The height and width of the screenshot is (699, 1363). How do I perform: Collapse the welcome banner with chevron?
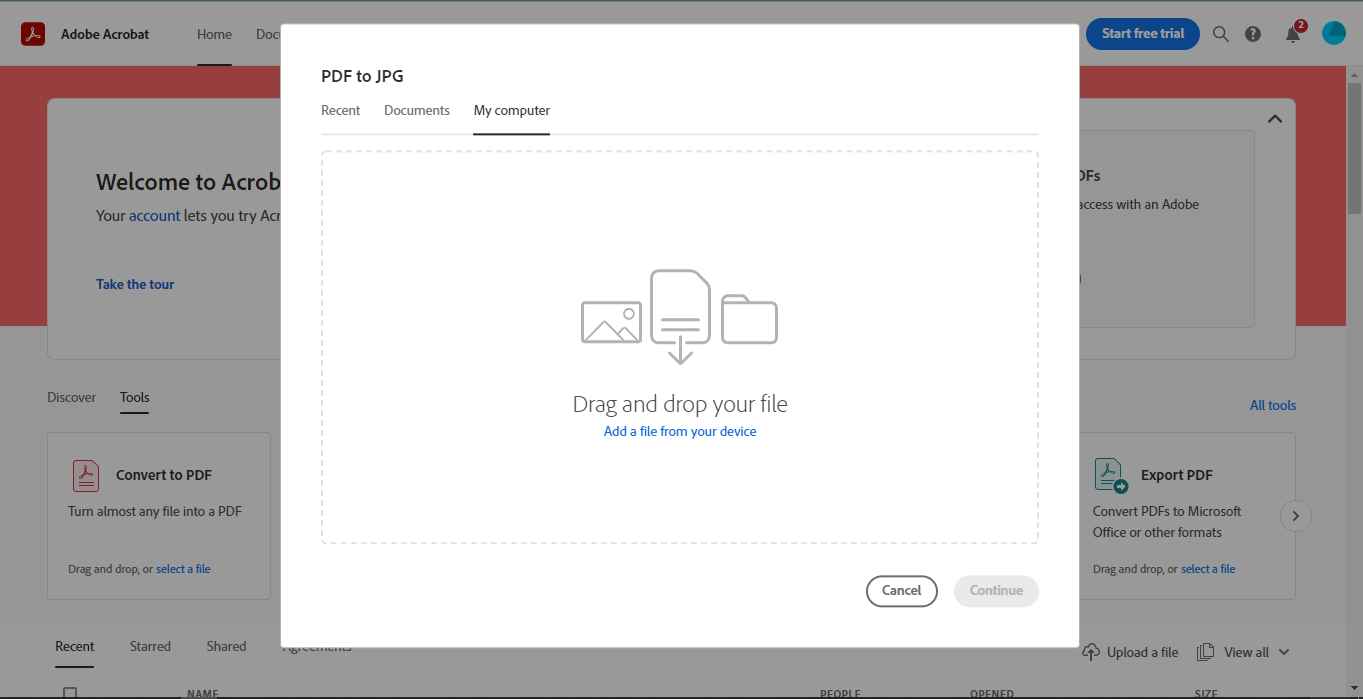1275,119
